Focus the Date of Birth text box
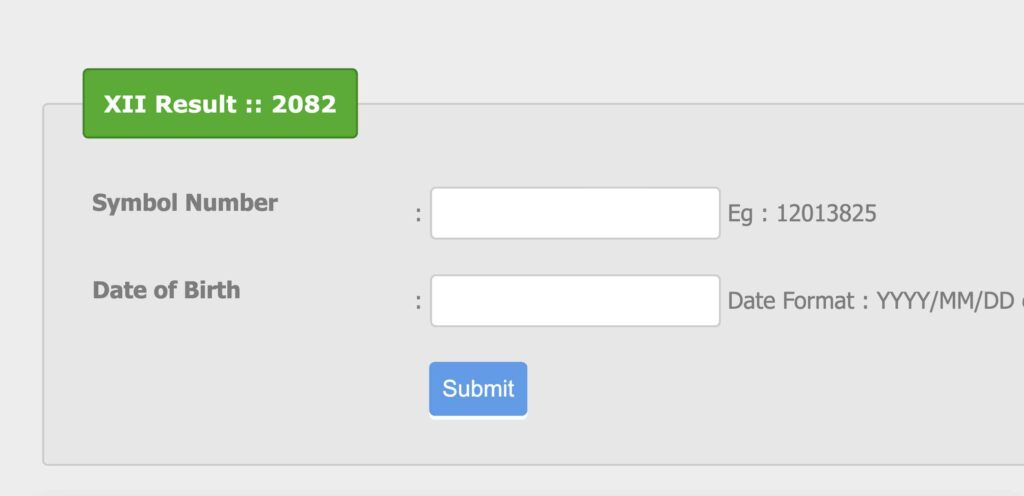This screenshot has width=1024, height=496. [x=575, y=301]
